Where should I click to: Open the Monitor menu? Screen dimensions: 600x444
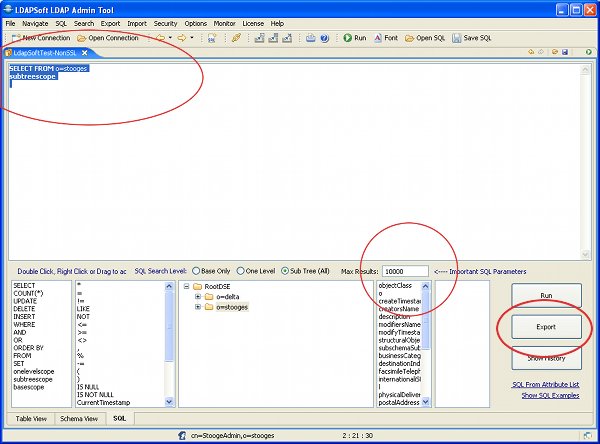coord(225,23)
